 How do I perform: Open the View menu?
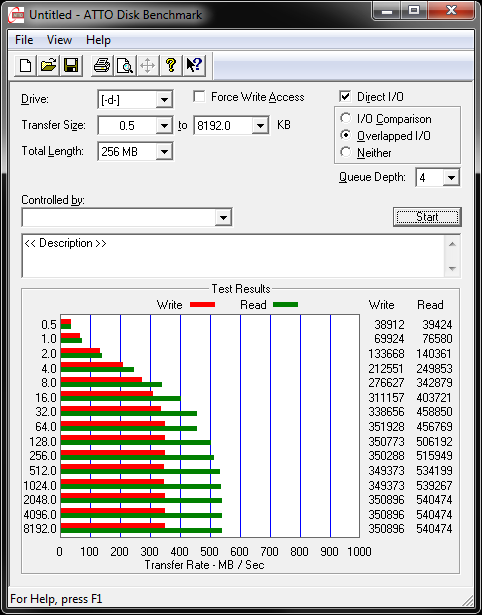59,40
